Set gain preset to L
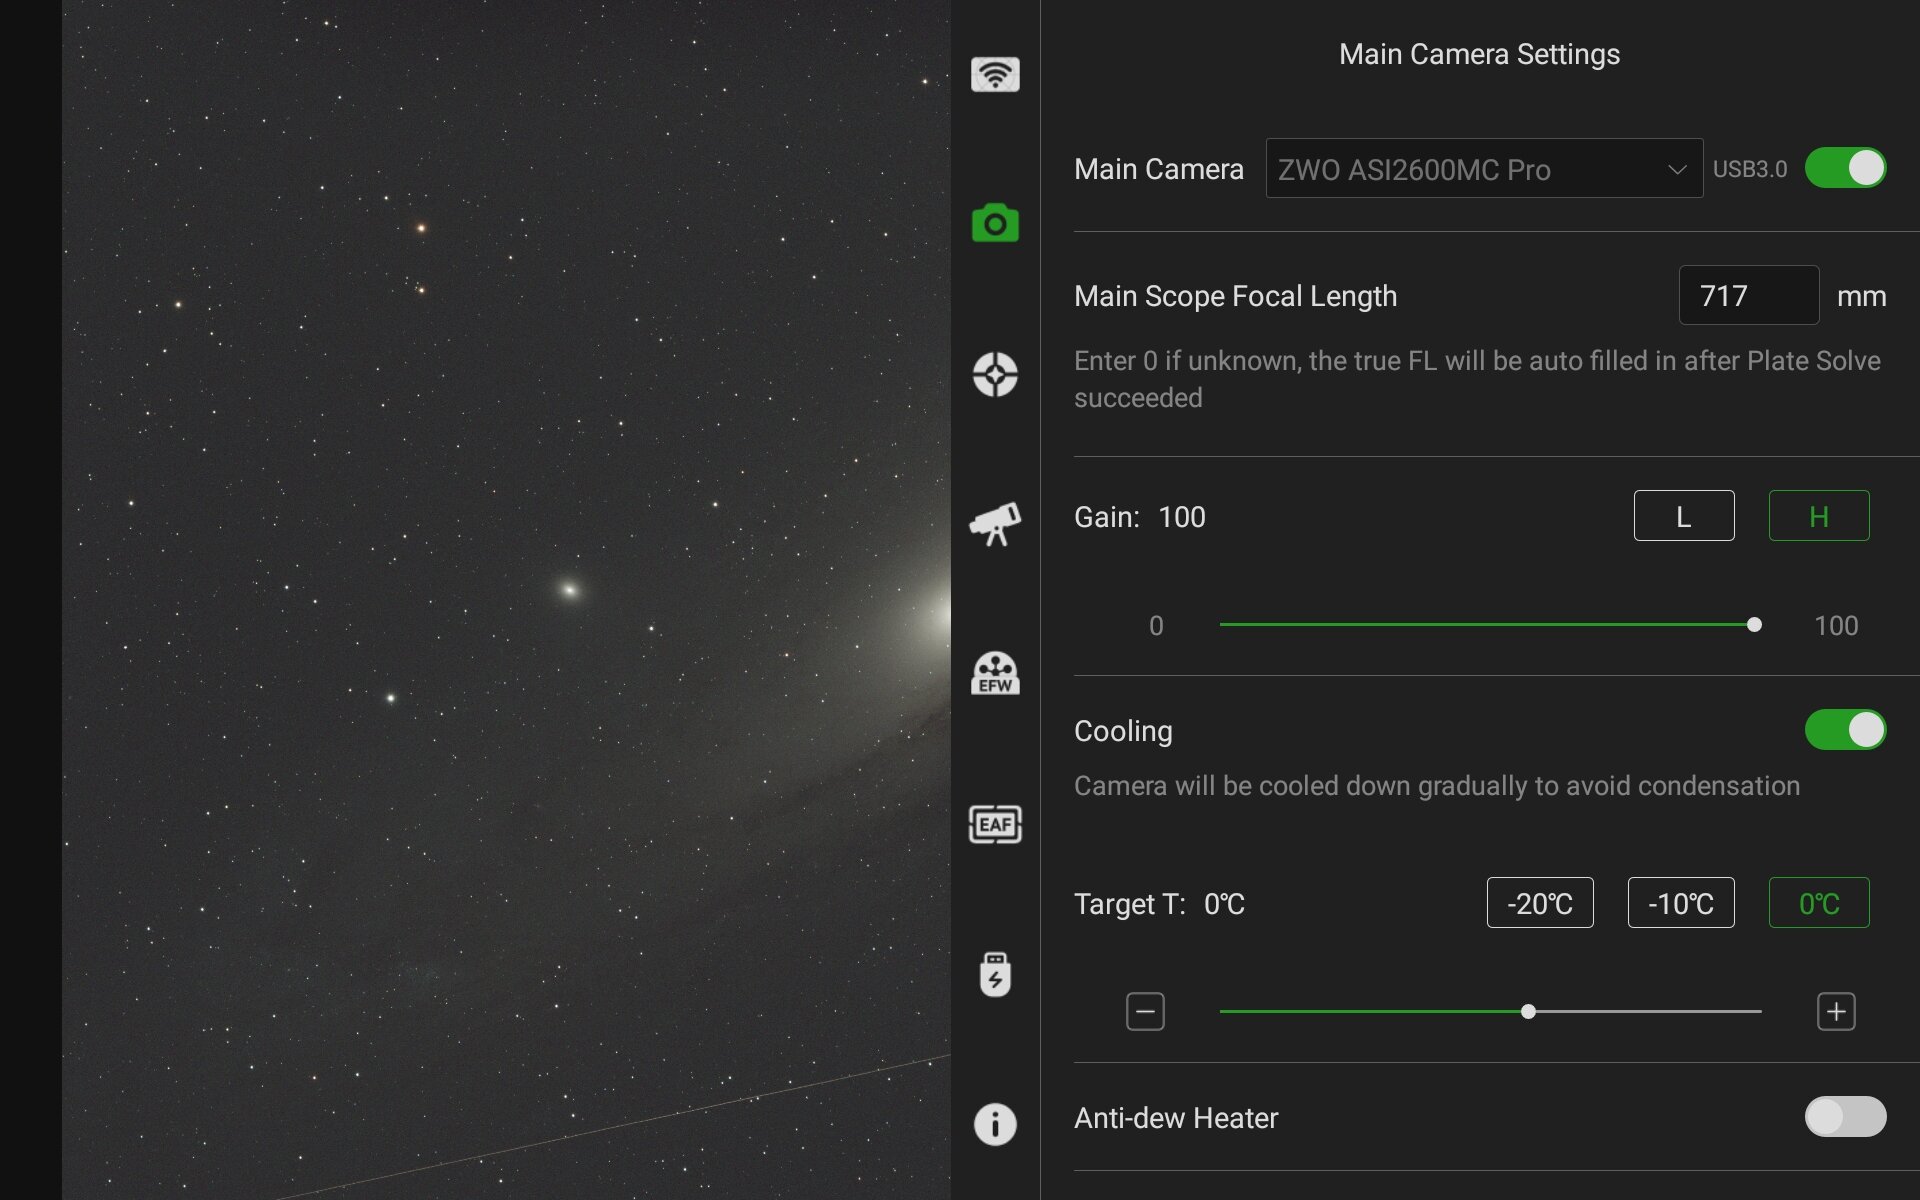1920x1200 pixels. point(1684,516)
